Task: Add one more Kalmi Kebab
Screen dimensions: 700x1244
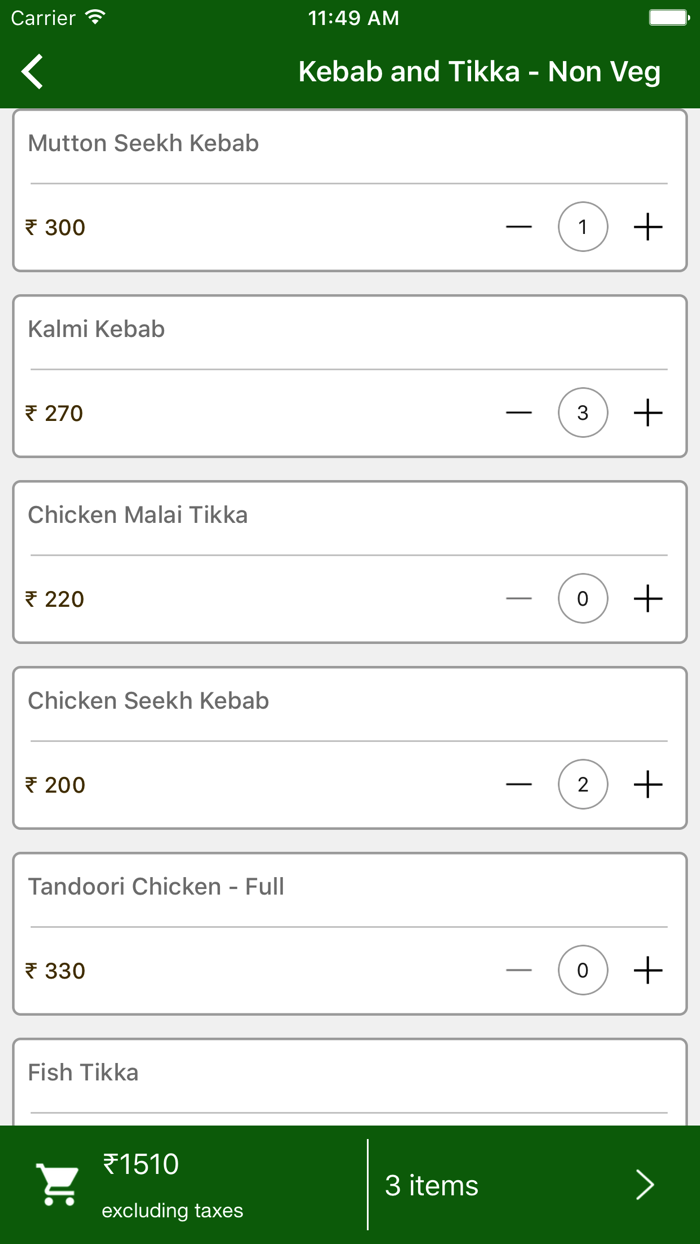Action: (648, 413)
